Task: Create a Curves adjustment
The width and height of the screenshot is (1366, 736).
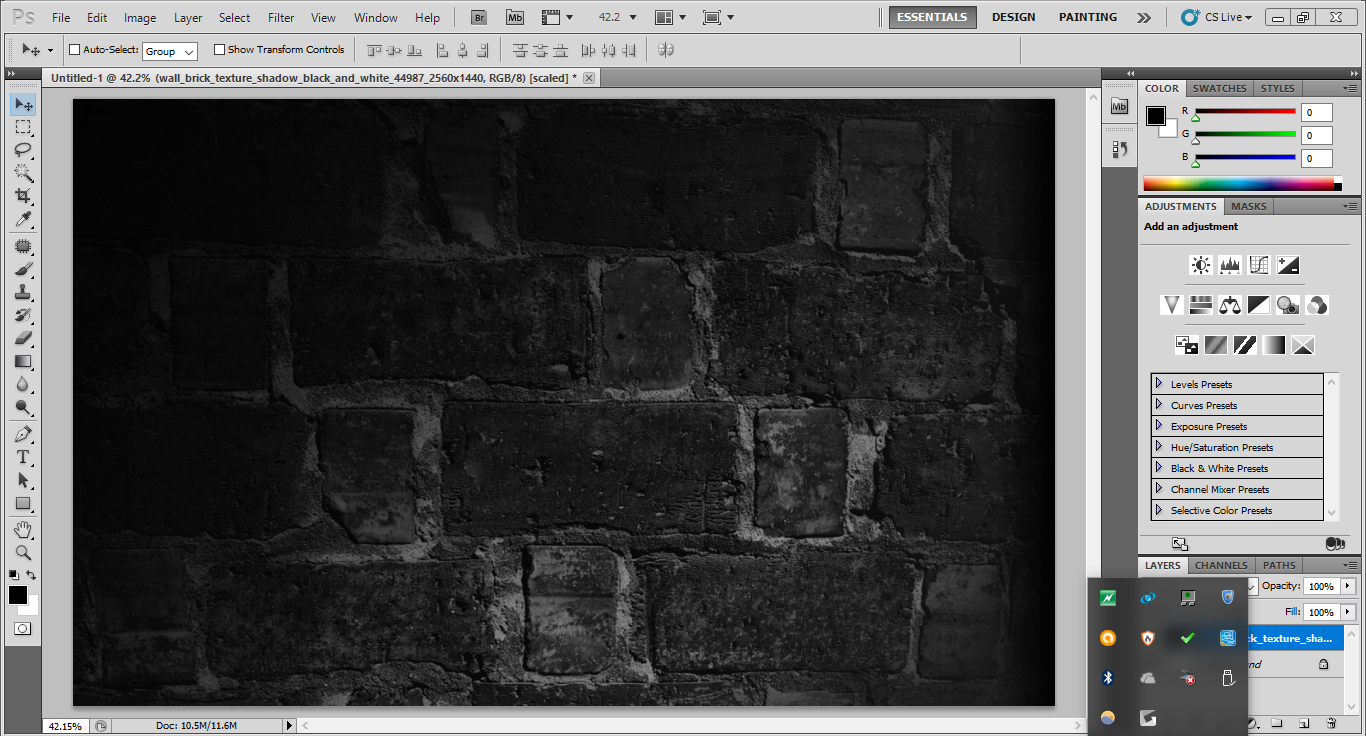Action: pos(1259,265)
